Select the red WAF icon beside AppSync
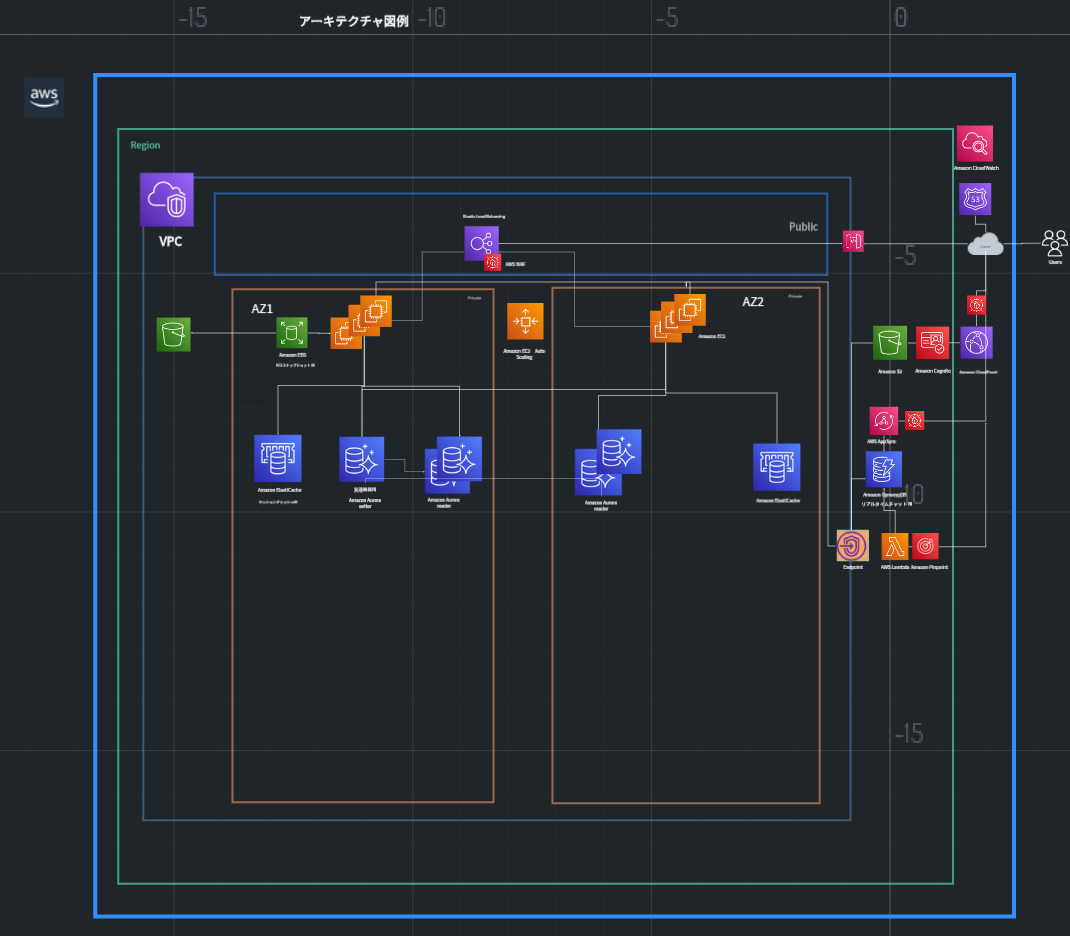This screenshot has width=1070, height=936. [x=914, y=420]
